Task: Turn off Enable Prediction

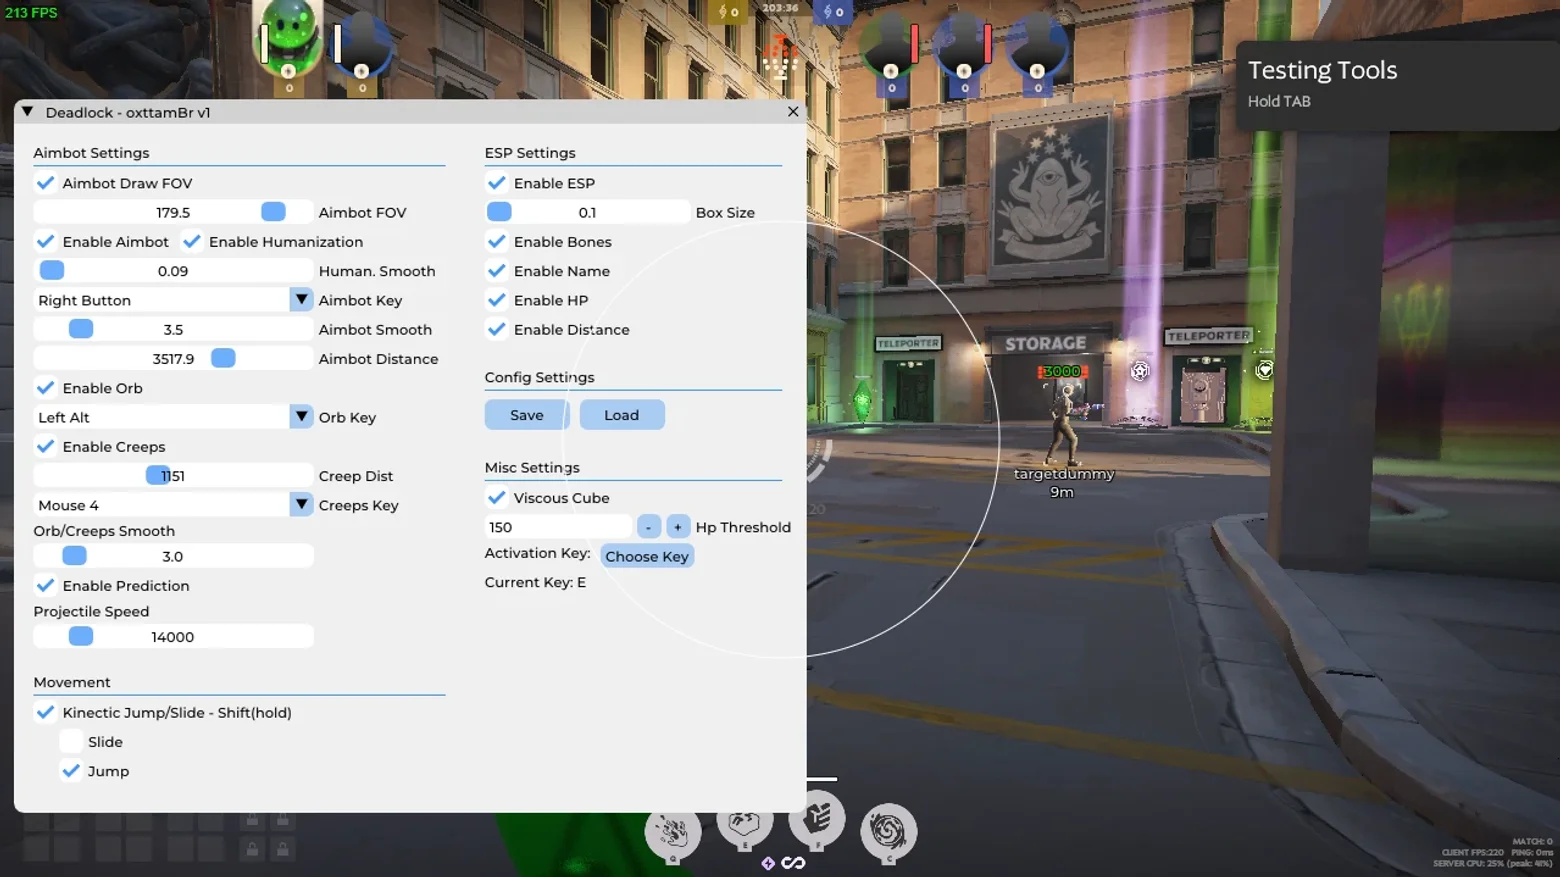Action: pyautogui.click(x=45, y=586)
